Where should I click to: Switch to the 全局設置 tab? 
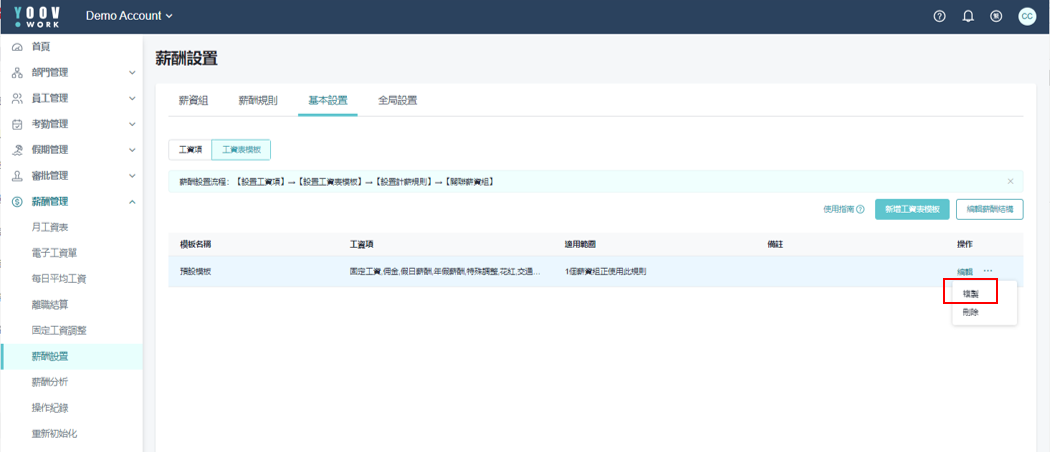tap(398, 101)
